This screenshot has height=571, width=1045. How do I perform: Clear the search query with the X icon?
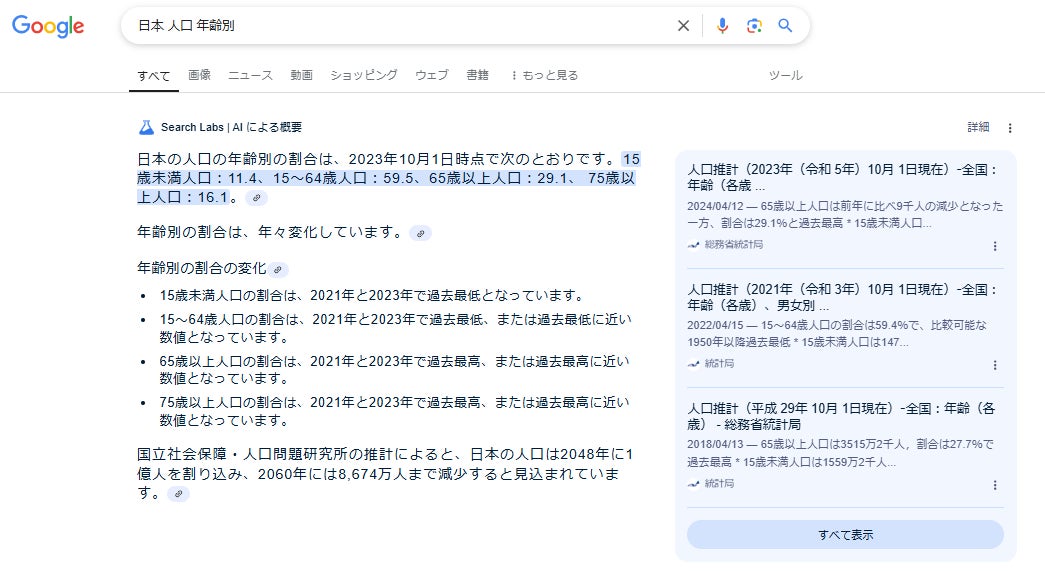[x=683, y=26]
